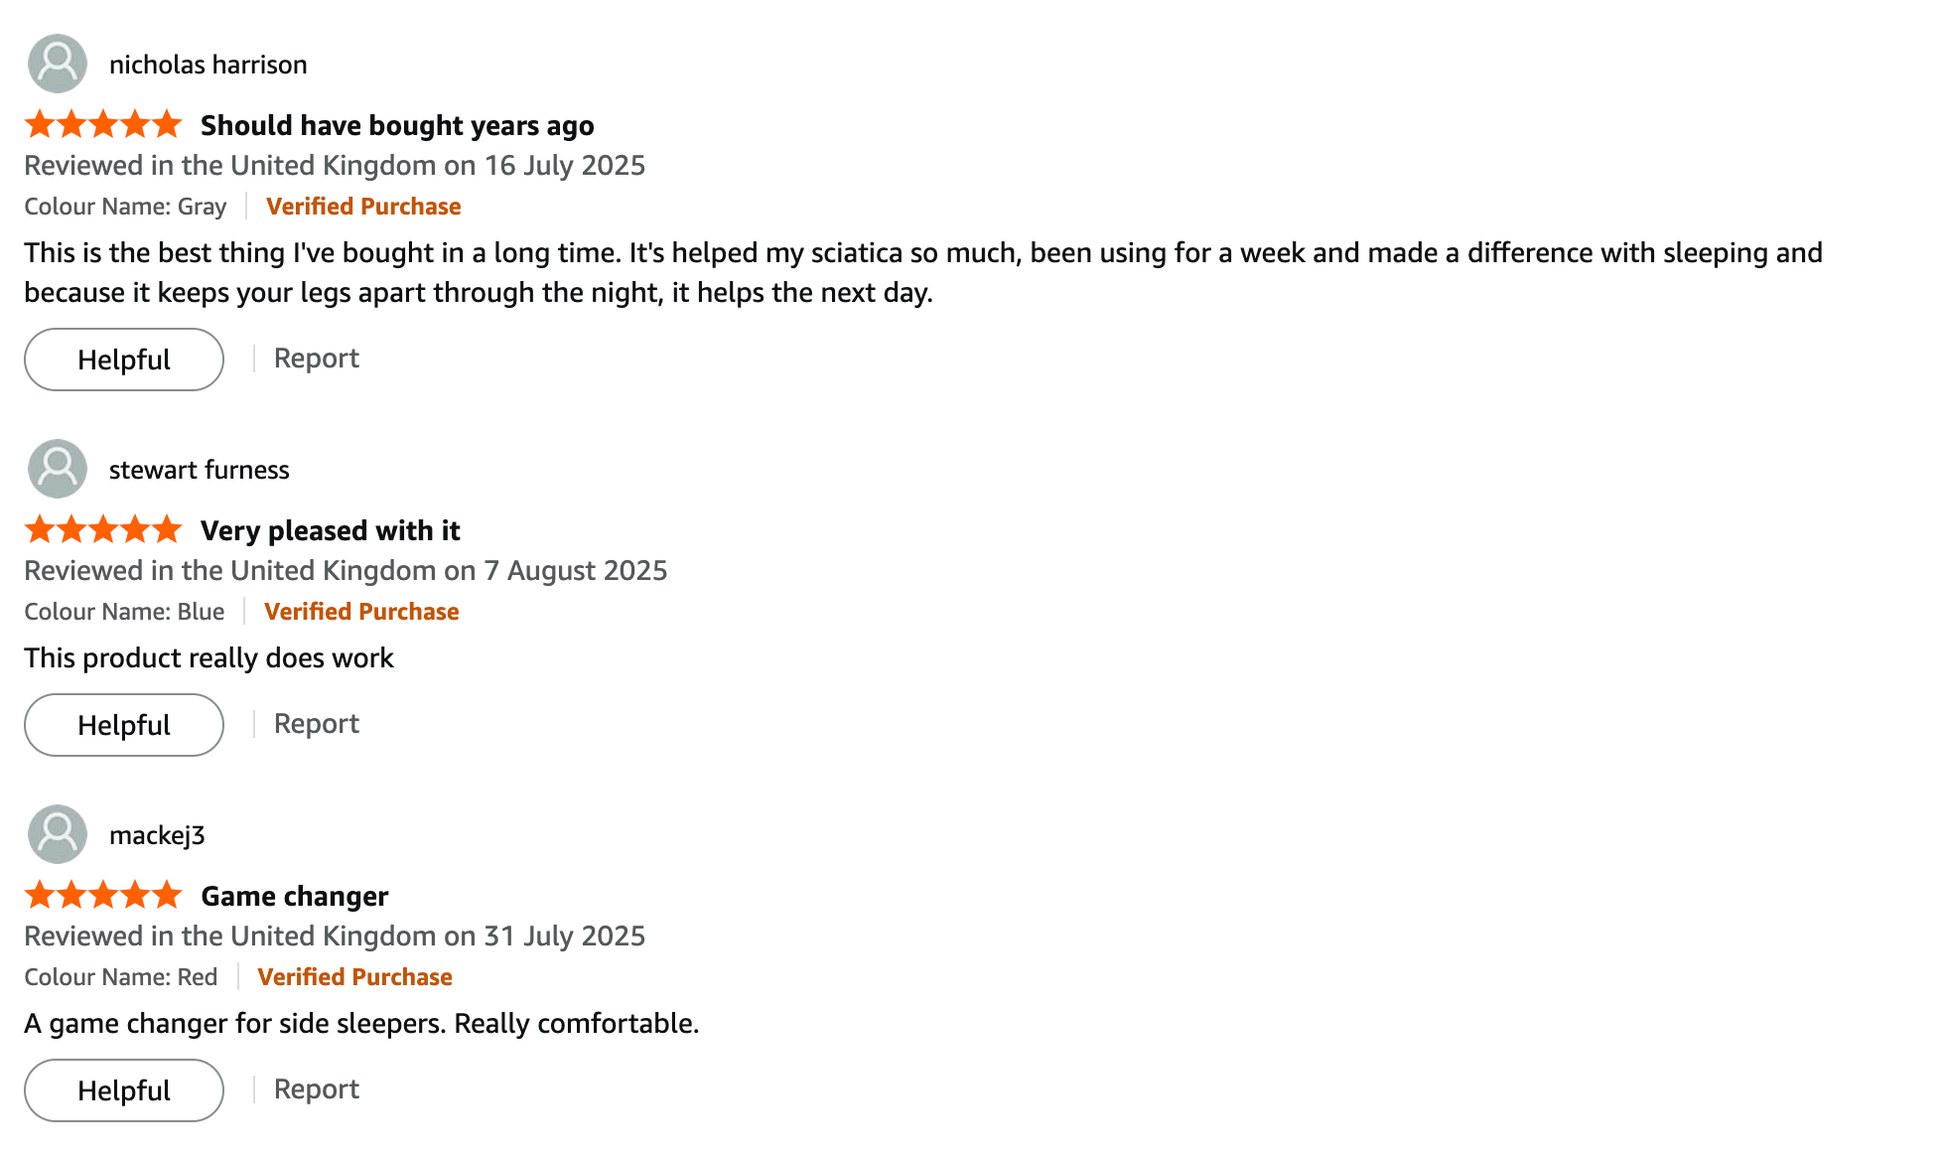Report stewart furness's review
The width and height of the screenshot is (1946, 1154).
(316, 723)
